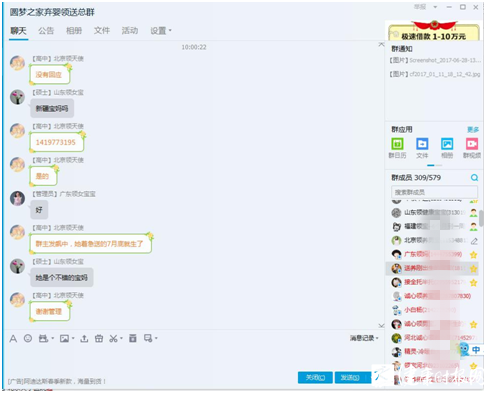Click the star icon on 接全托 member row
The height and width of the screenshot is (393, 486).
pyautogui.click(x=473, y=283)
